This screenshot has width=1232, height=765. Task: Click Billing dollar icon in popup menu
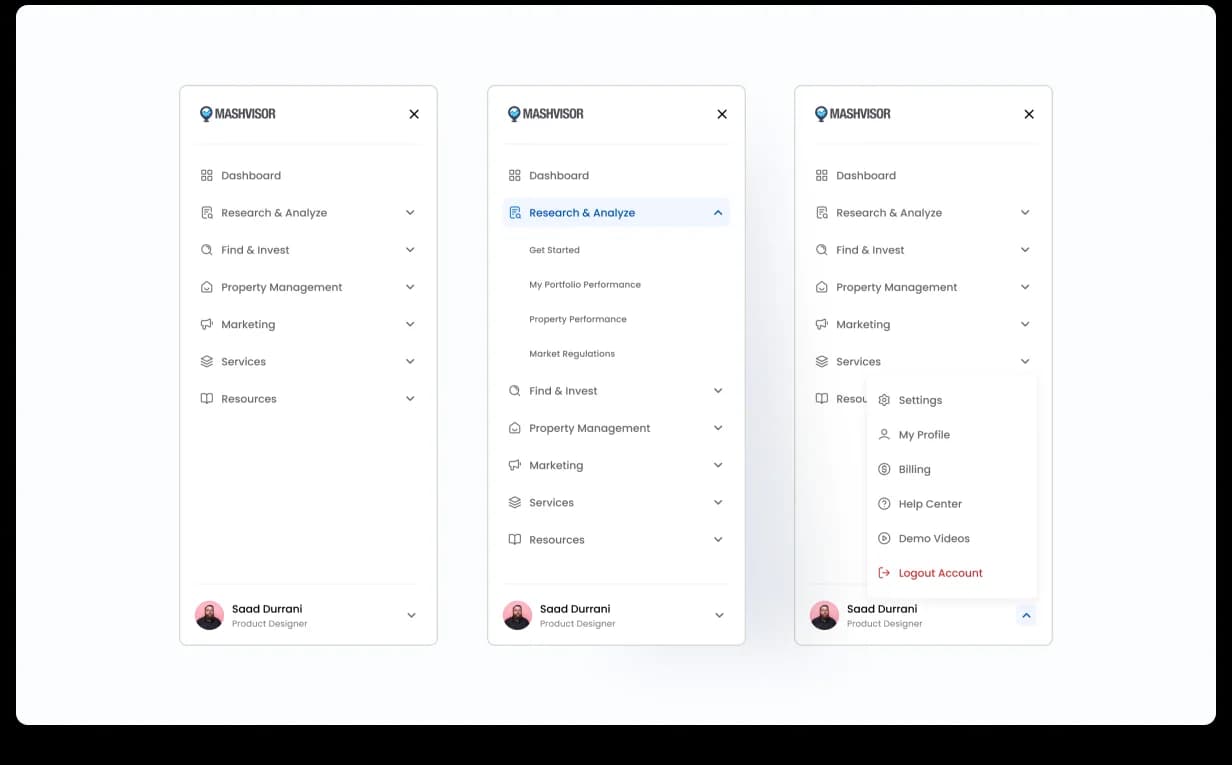(884, 469)
